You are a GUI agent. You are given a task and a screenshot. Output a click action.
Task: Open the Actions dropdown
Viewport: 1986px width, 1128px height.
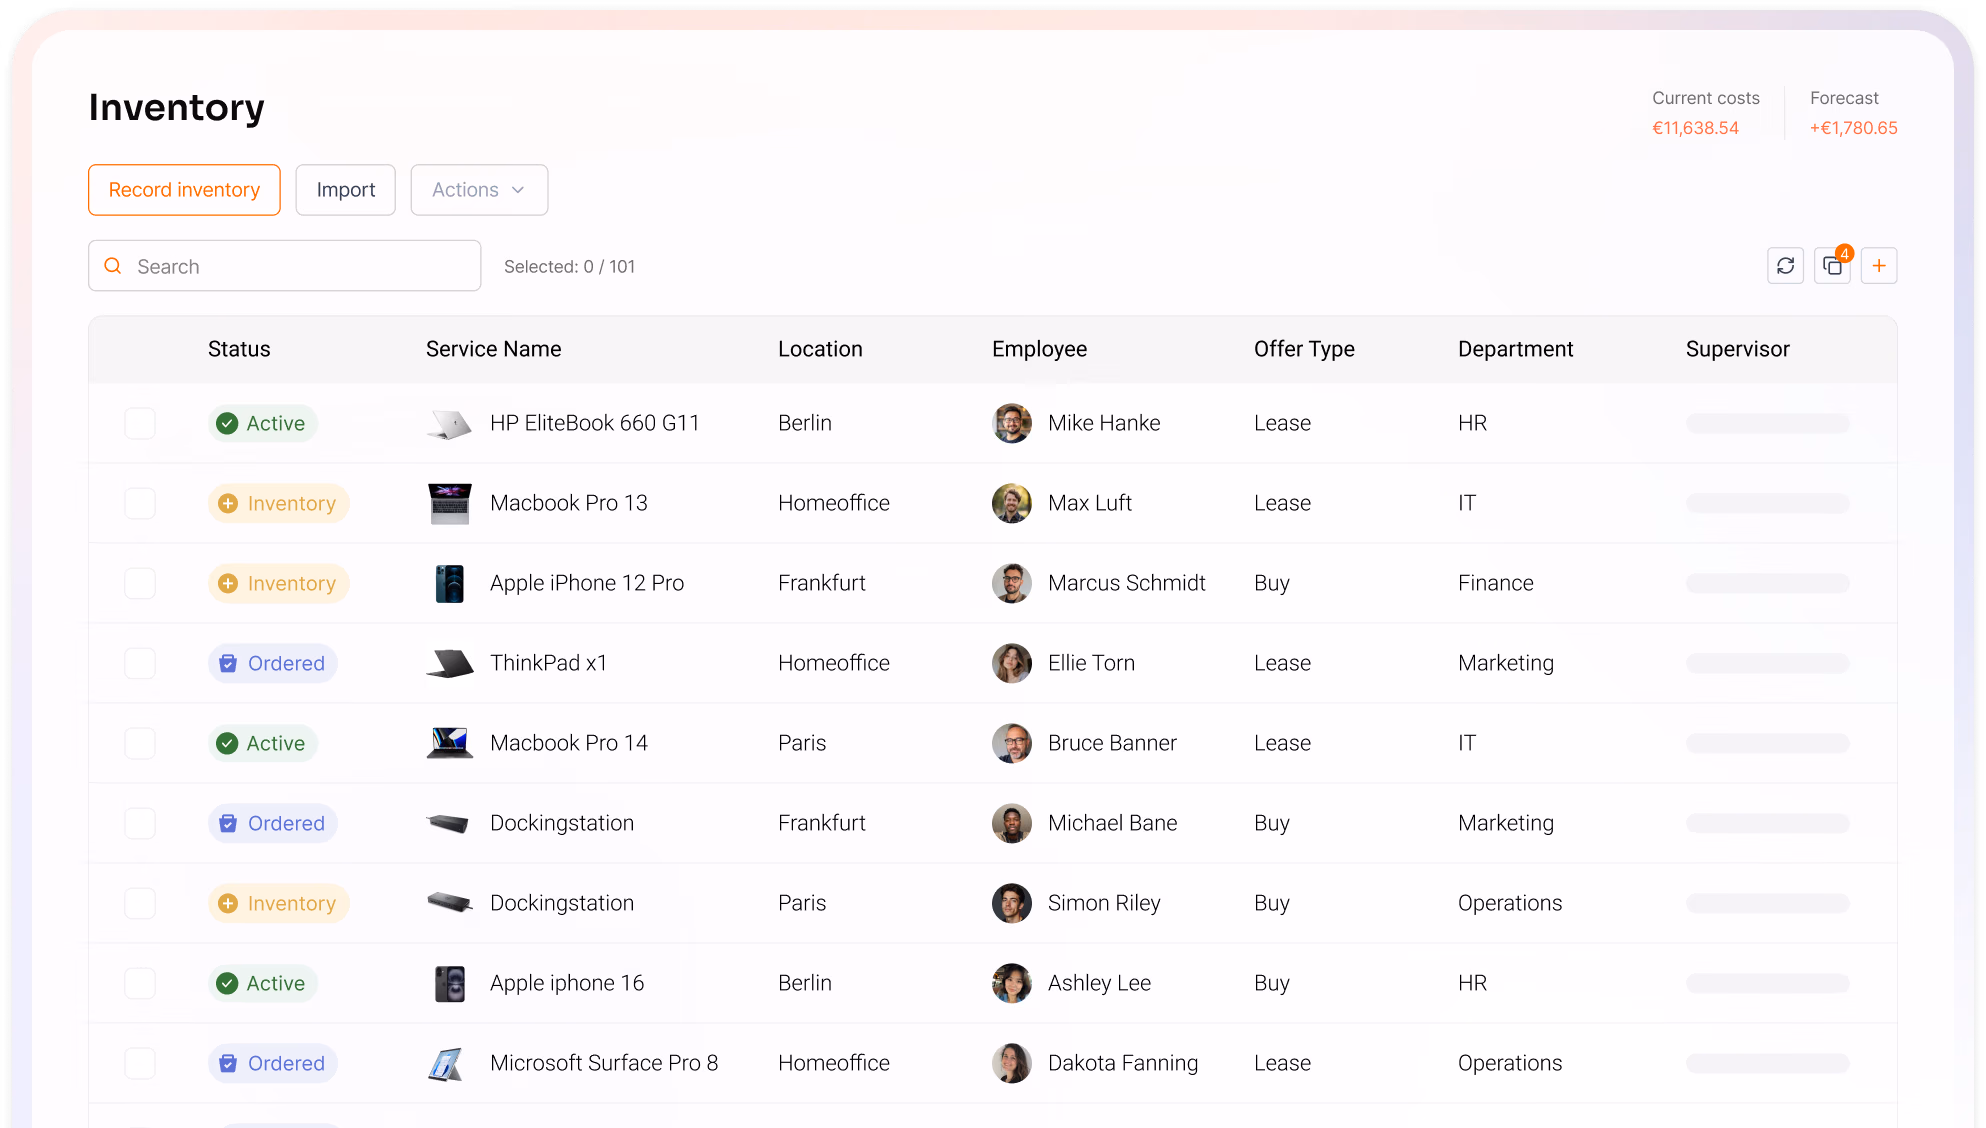point(478,190)
